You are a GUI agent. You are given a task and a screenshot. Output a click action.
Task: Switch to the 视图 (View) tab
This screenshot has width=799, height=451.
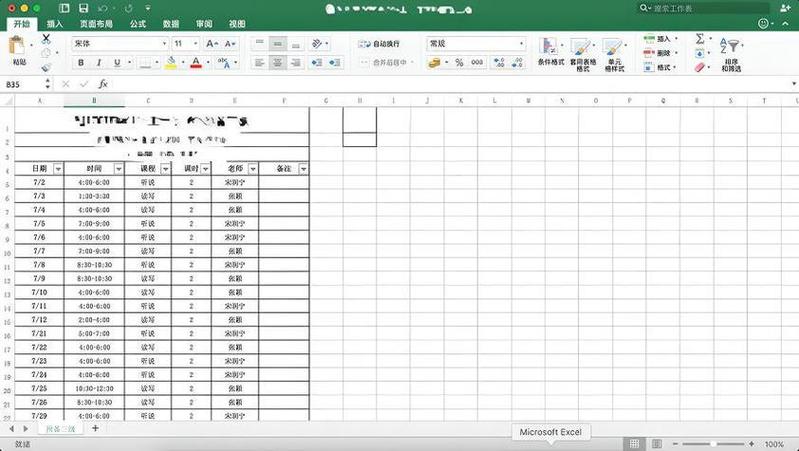pos(237,24)
